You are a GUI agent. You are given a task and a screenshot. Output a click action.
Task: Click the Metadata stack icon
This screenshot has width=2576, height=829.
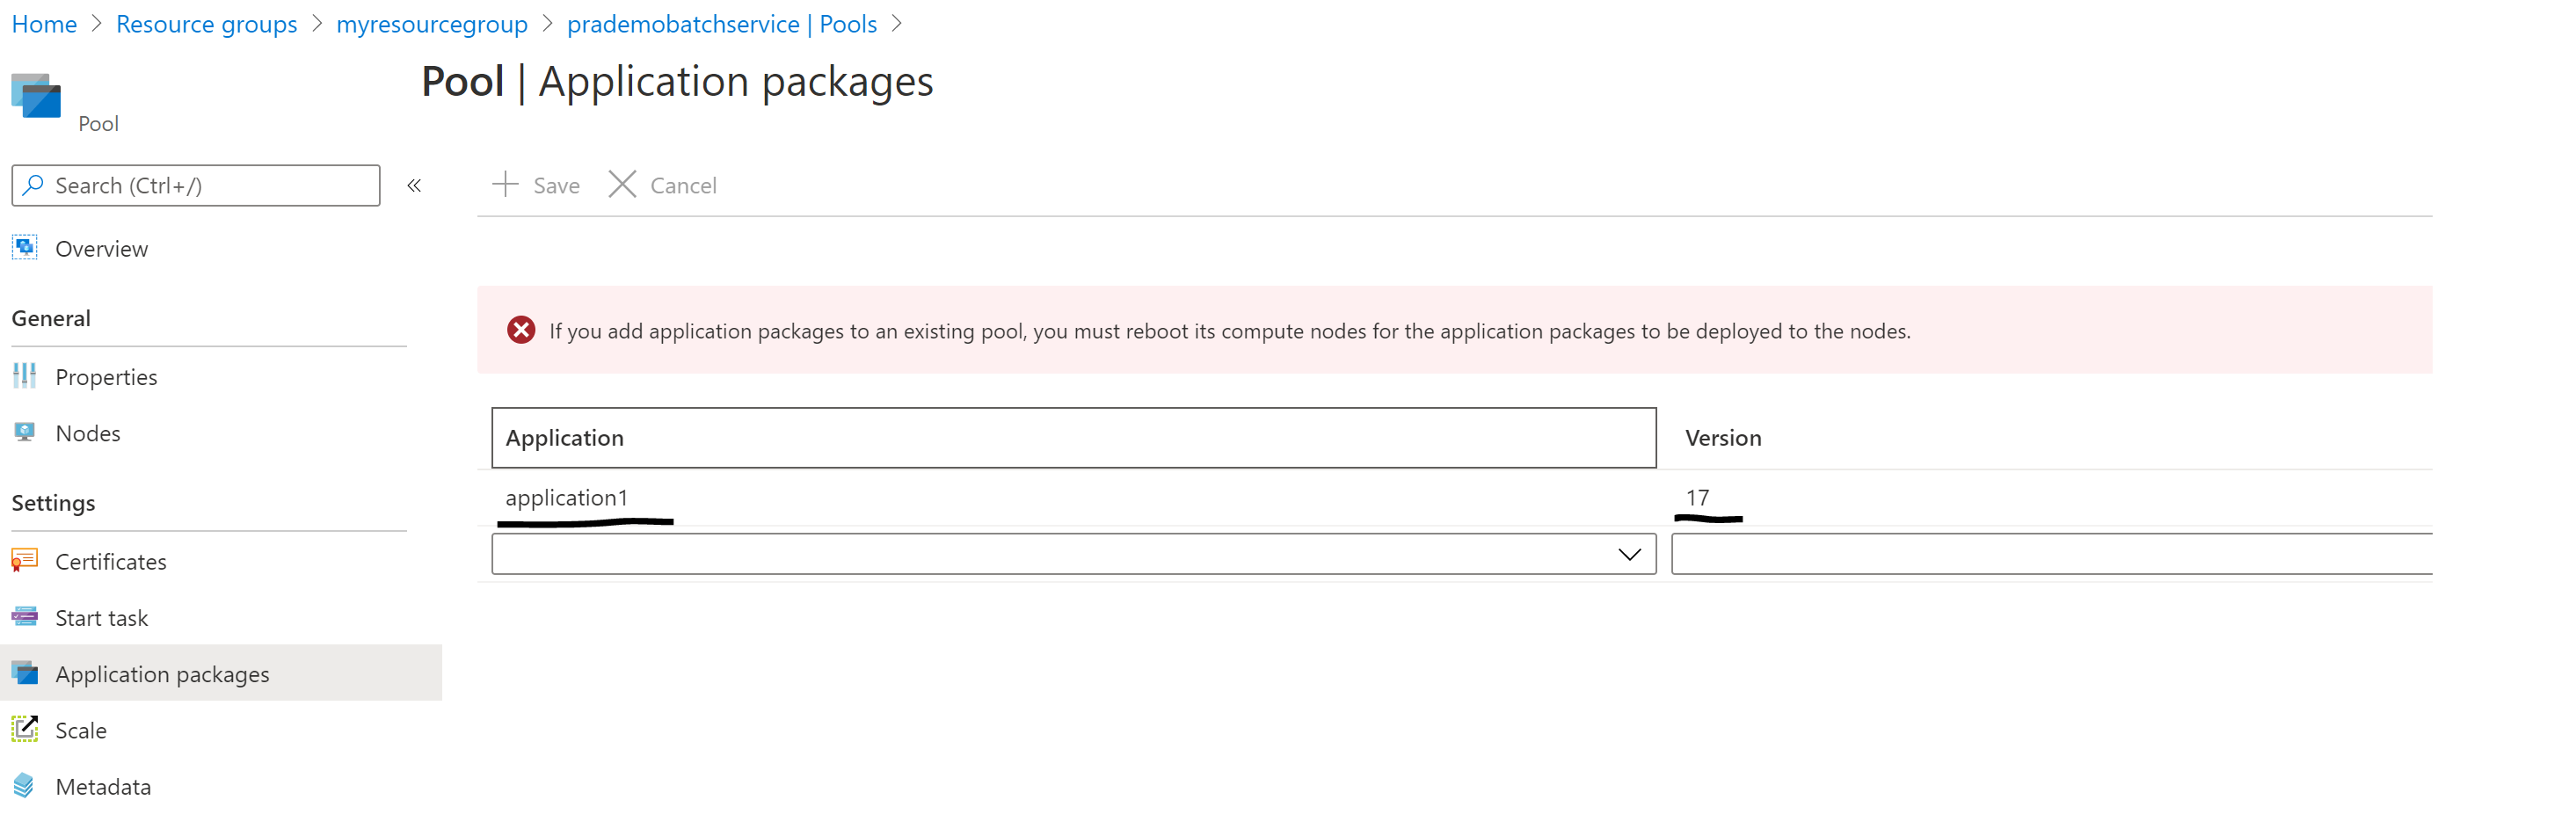(x=25, y=786)
